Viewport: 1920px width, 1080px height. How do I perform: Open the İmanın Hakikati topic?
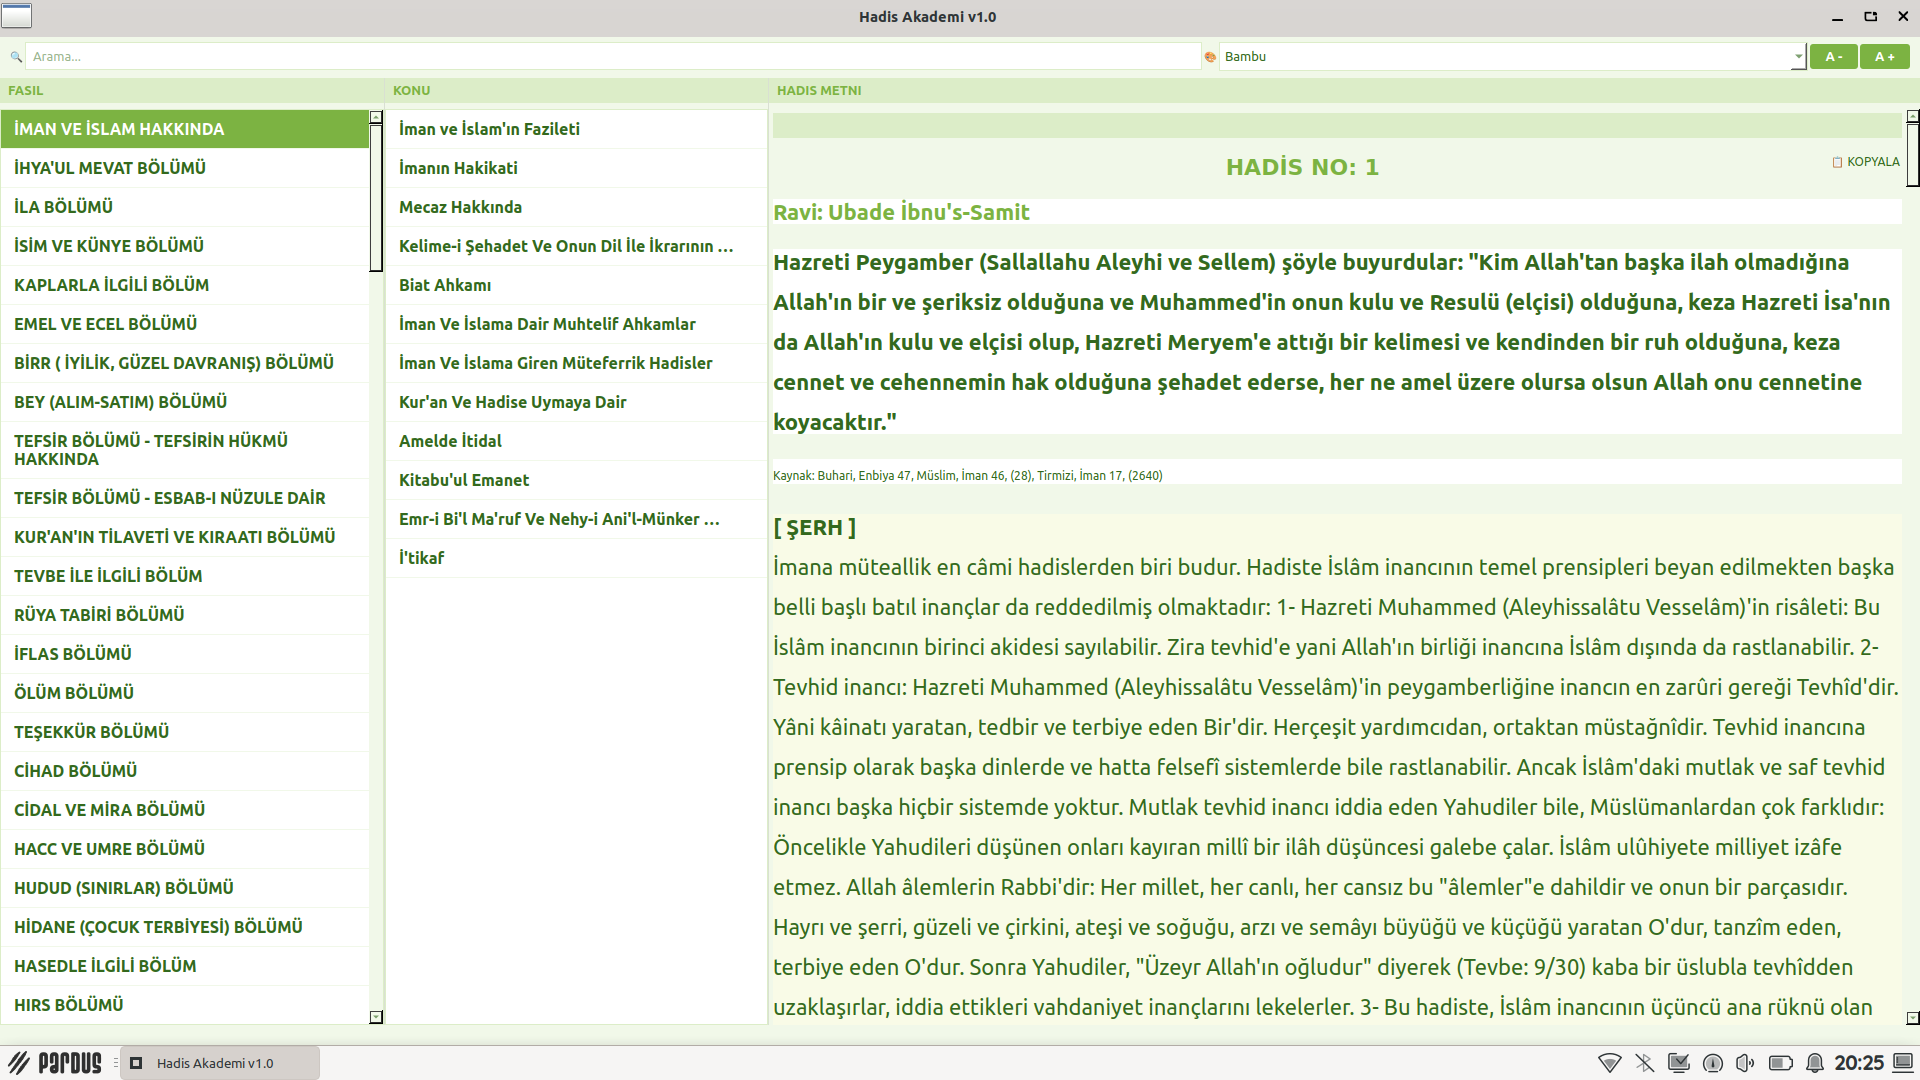point(458,168)
